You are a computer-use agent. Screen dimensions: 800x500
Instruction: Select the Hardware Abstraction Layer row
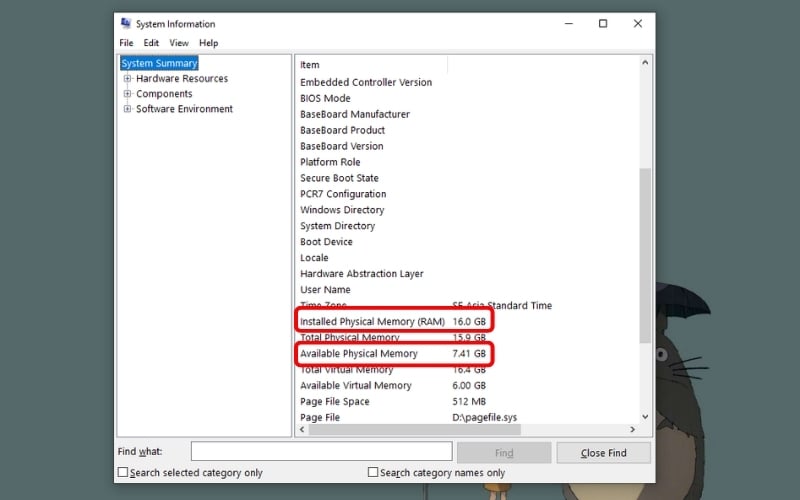(x=467, y=273)
